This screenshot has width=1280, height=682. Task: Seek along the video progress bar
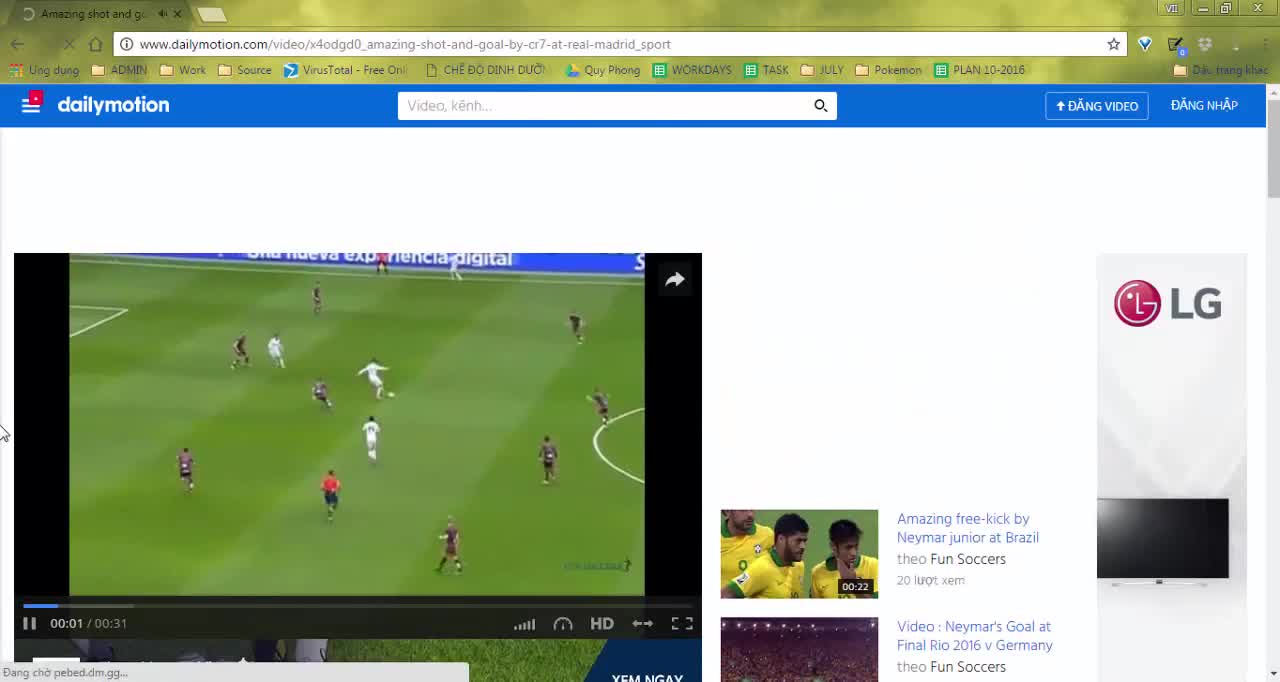[x=357, y=605]
